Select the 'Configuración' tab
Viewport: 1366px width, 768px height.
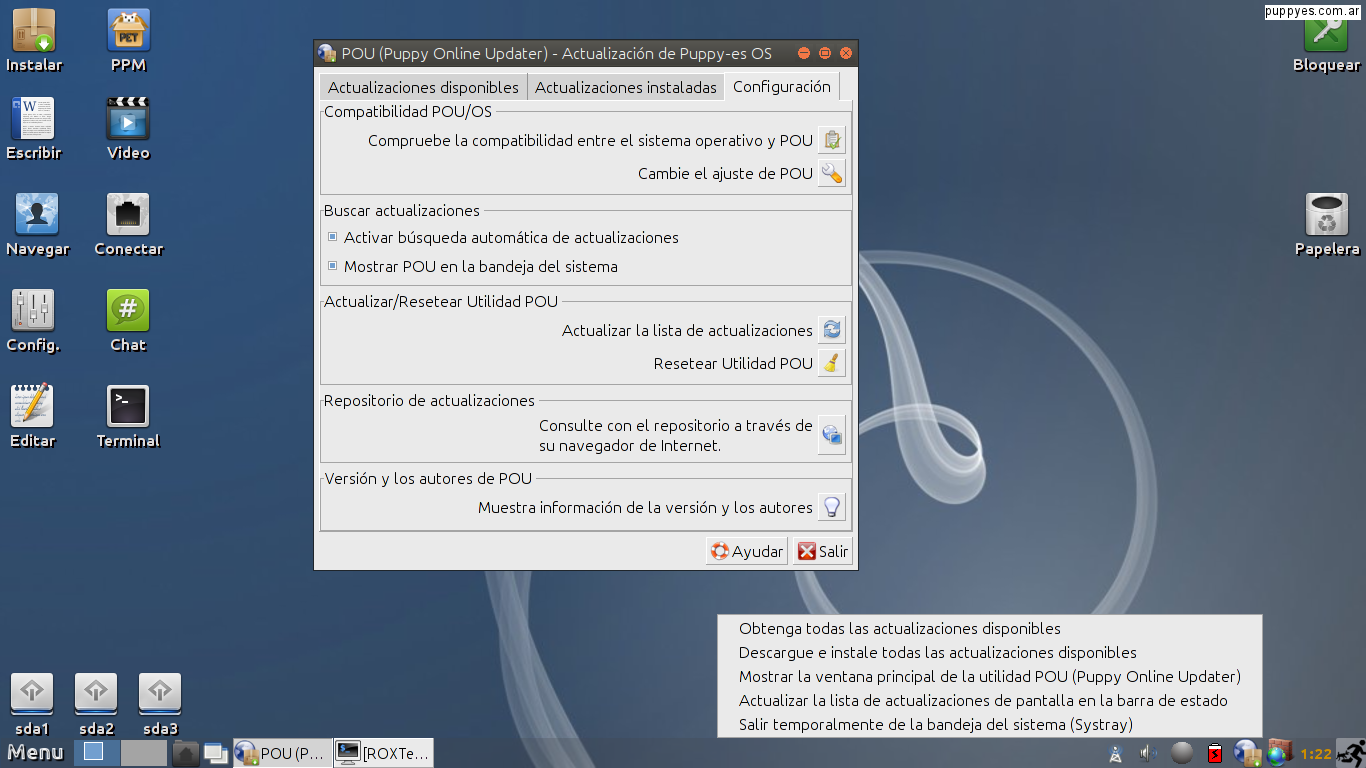point(782,86)
